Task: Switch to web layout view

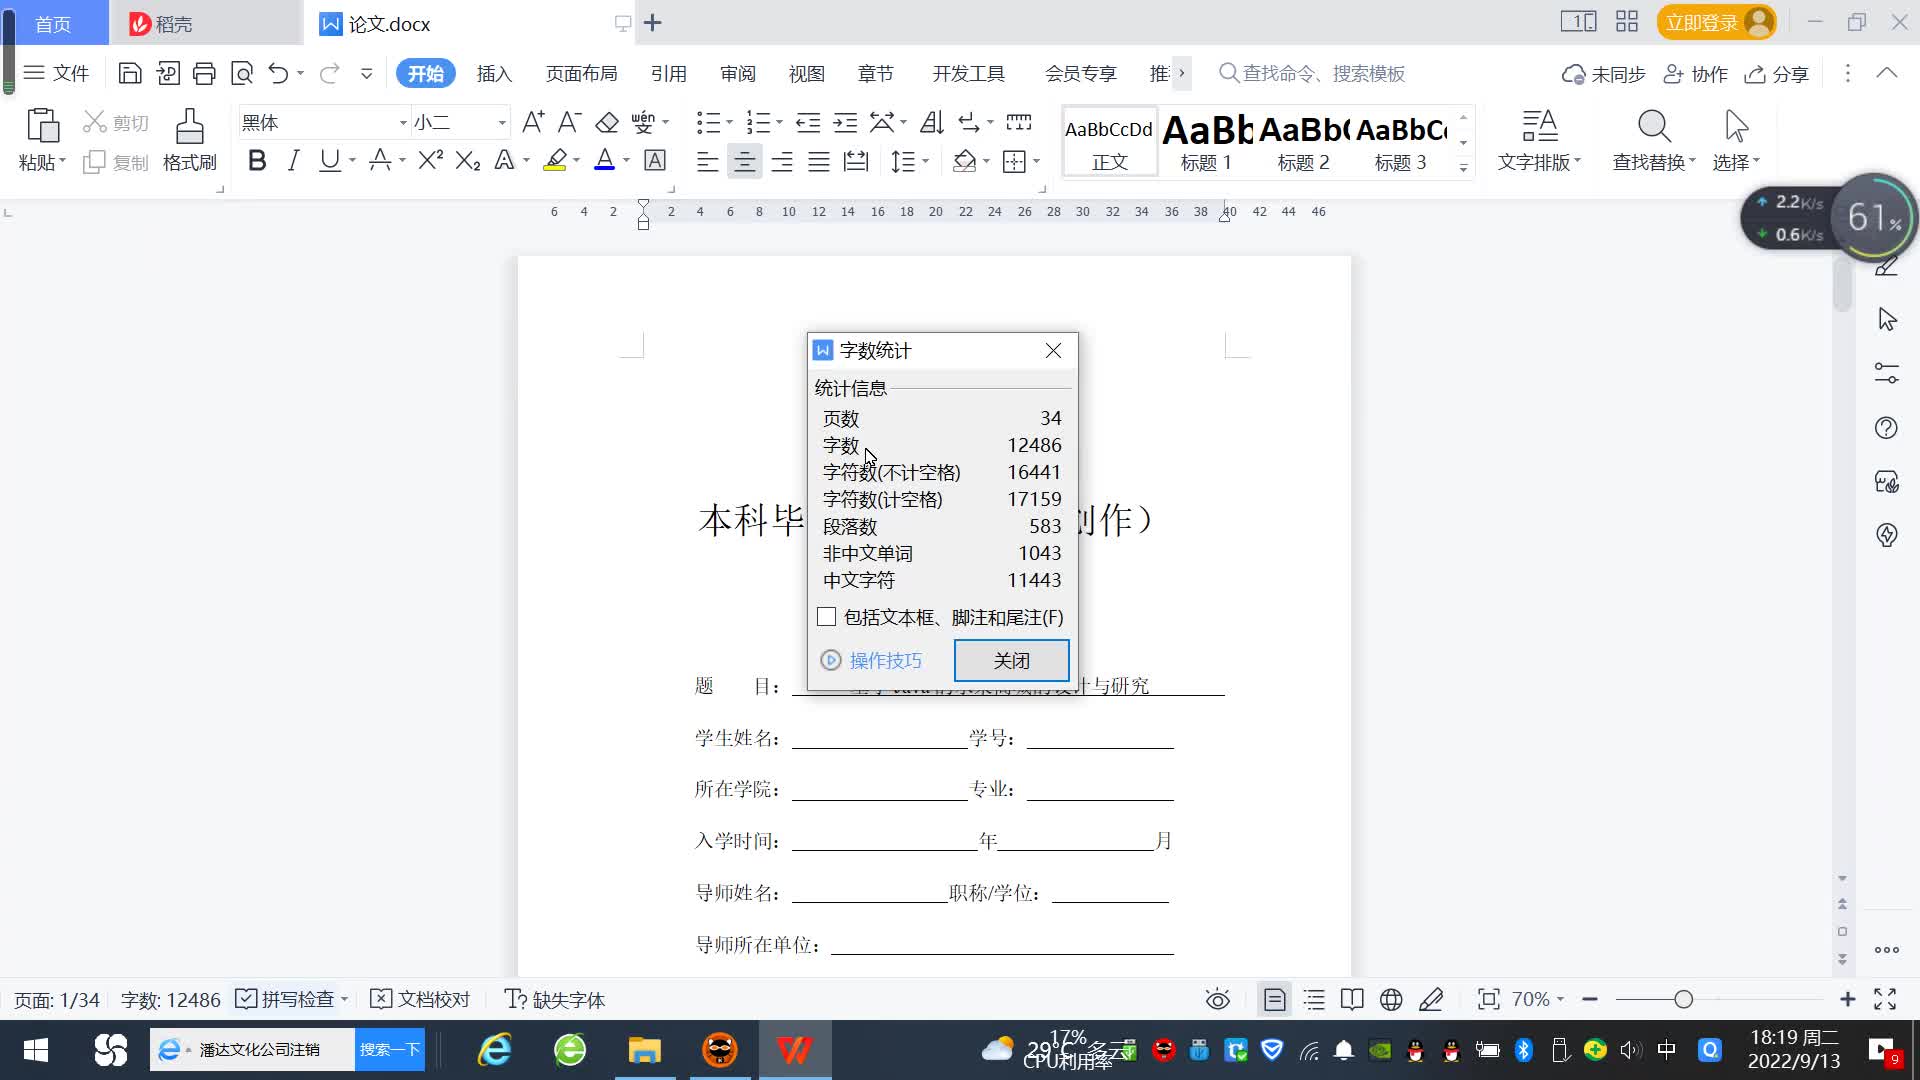Action: (1391, 999)
